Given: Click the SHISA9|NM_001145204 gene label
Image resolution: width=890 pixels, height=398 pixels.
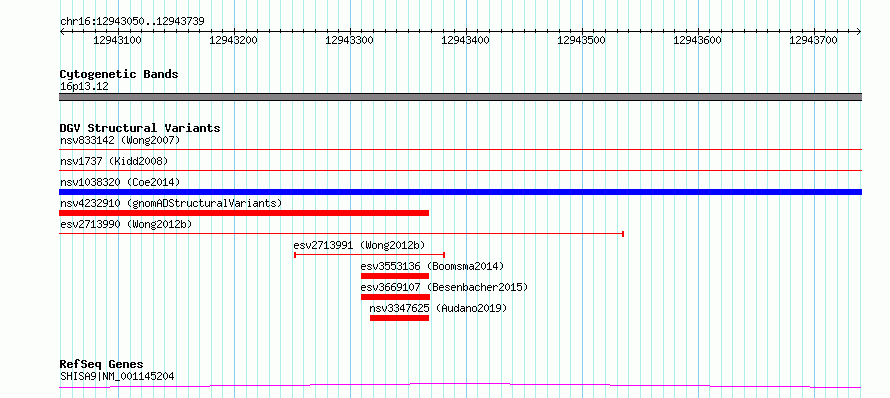Looking at the screenshot, I should [117, 376].
